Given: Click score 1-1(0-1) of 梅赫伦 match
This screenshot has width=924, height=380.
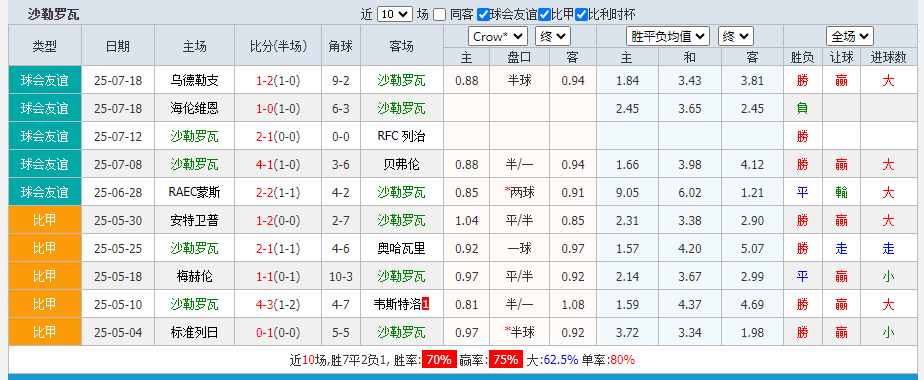Looking at the screenshot, I should point(278,276).
